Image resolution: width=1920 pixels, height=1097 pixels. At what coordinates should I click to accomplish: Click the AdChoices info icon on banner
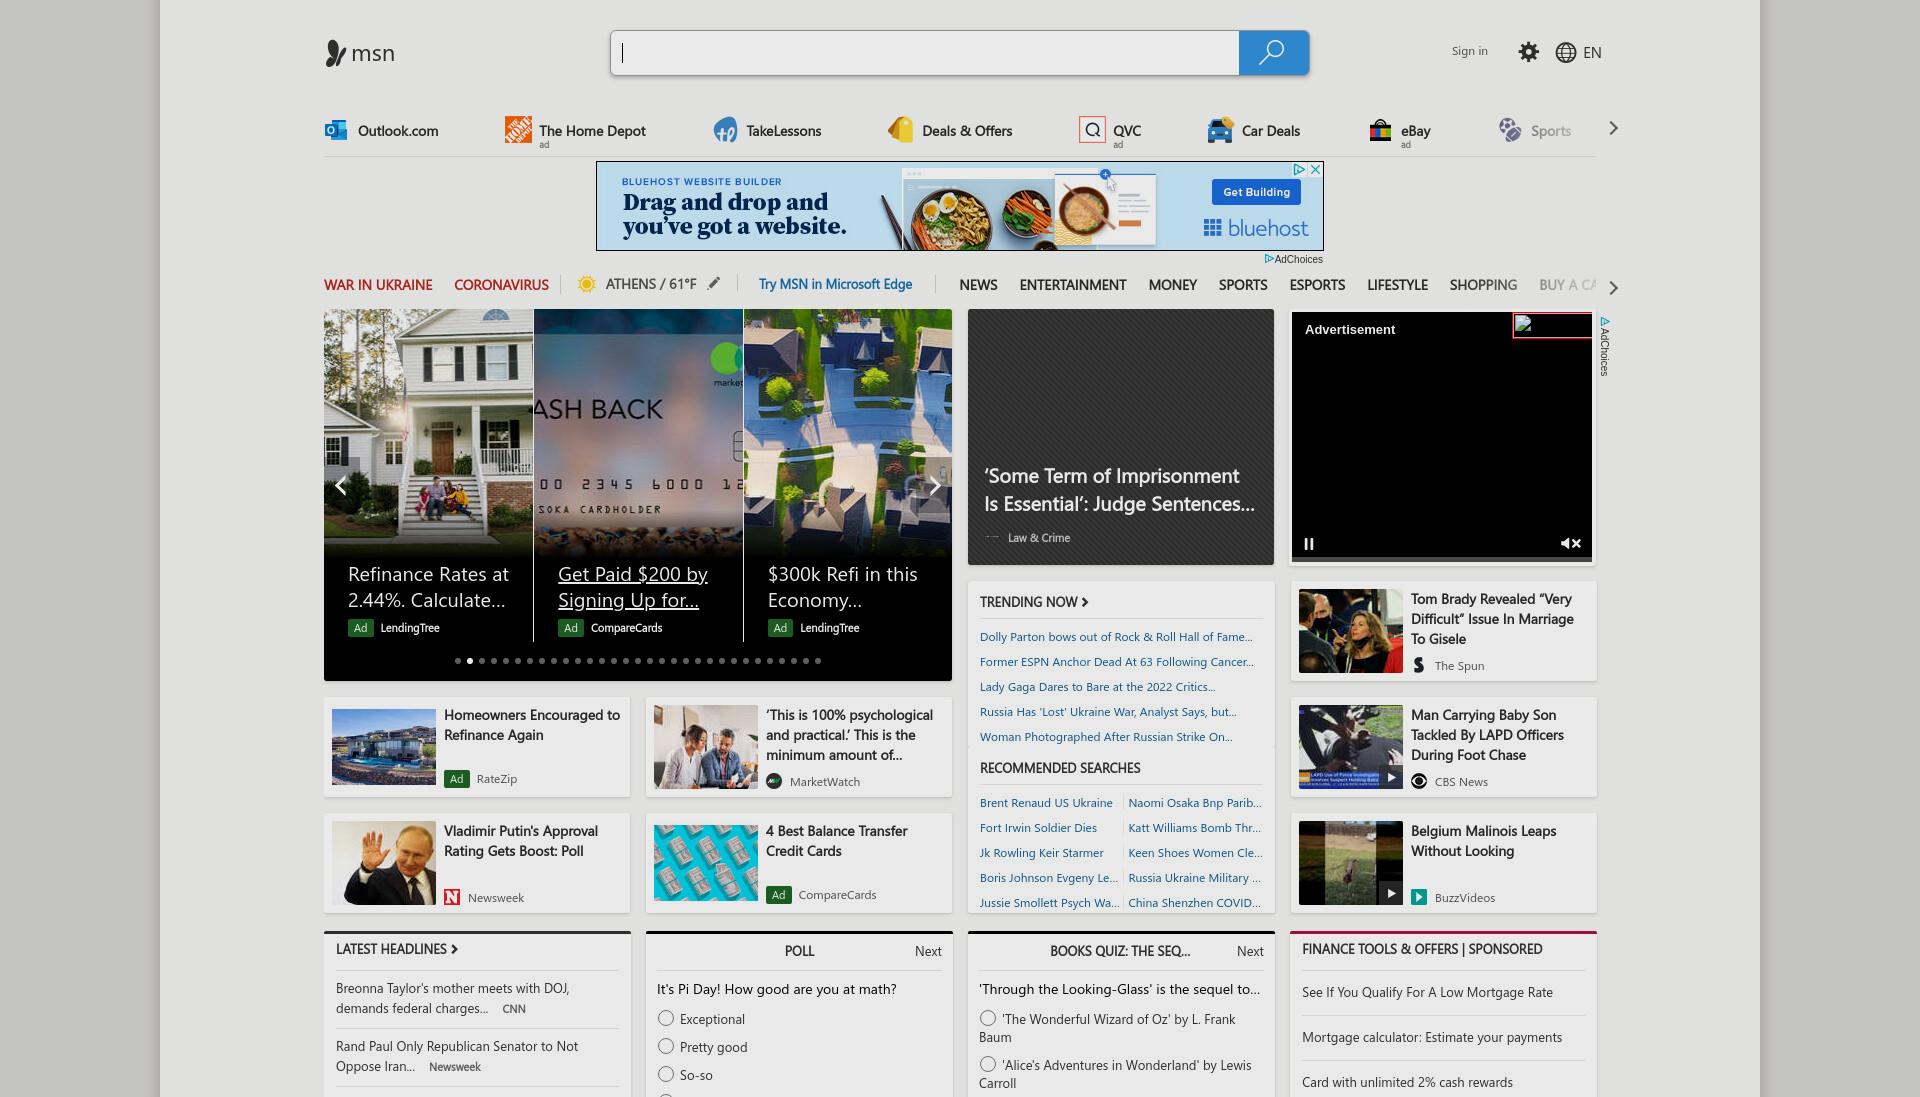coord(1299,170)
